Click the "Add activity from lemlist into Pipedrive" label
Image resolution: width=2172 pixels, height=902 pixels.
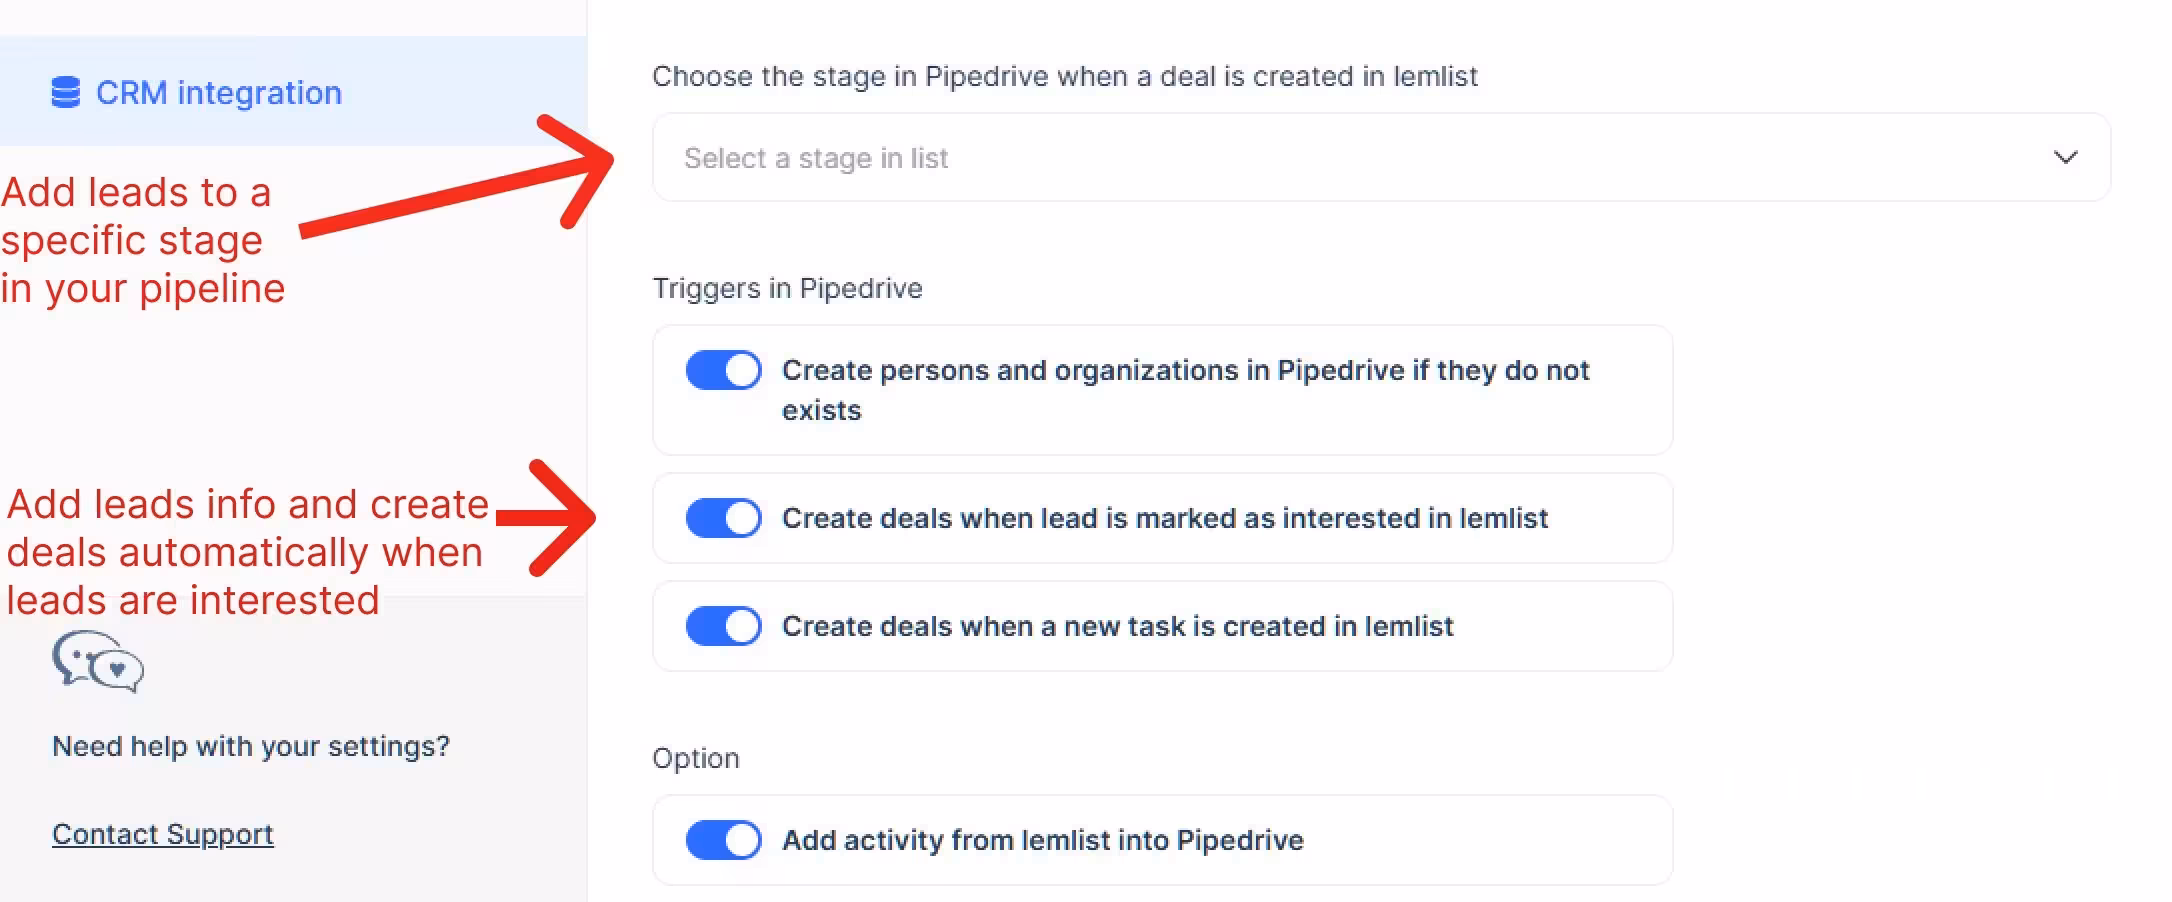pos(1042,840)
